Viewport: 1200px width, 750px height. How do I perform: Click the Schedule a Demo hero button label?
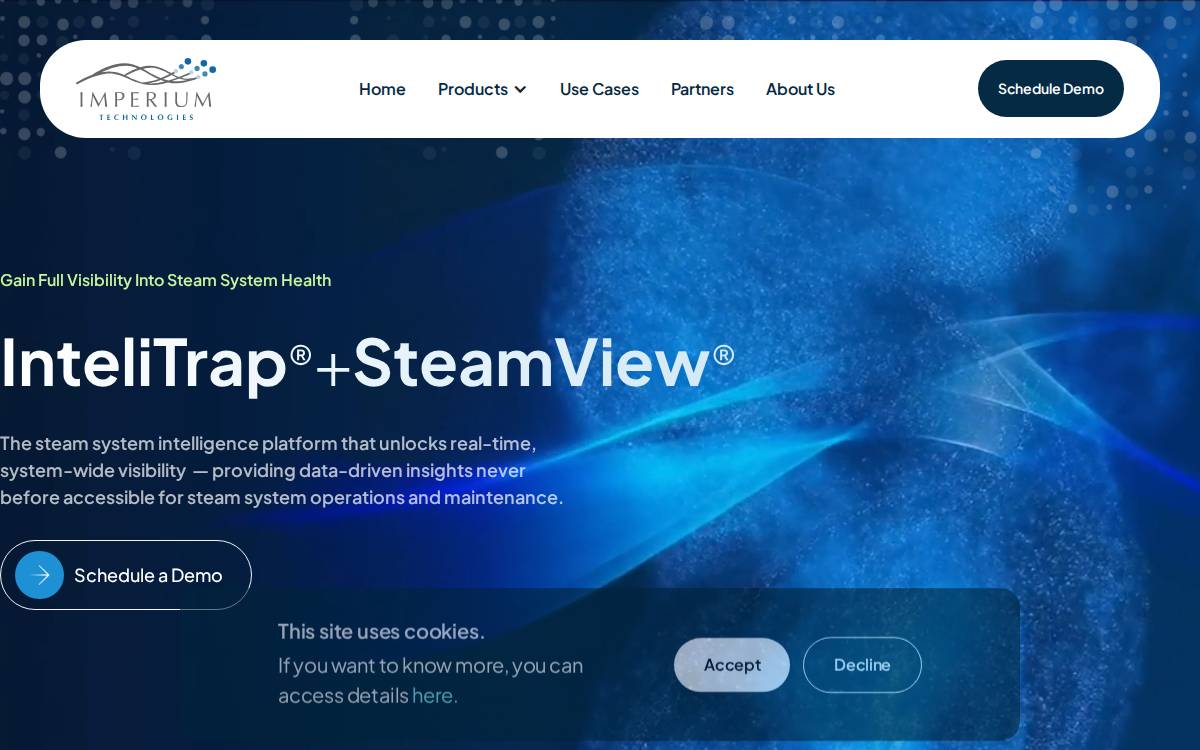pyautogui.click(x=148, y=575)
